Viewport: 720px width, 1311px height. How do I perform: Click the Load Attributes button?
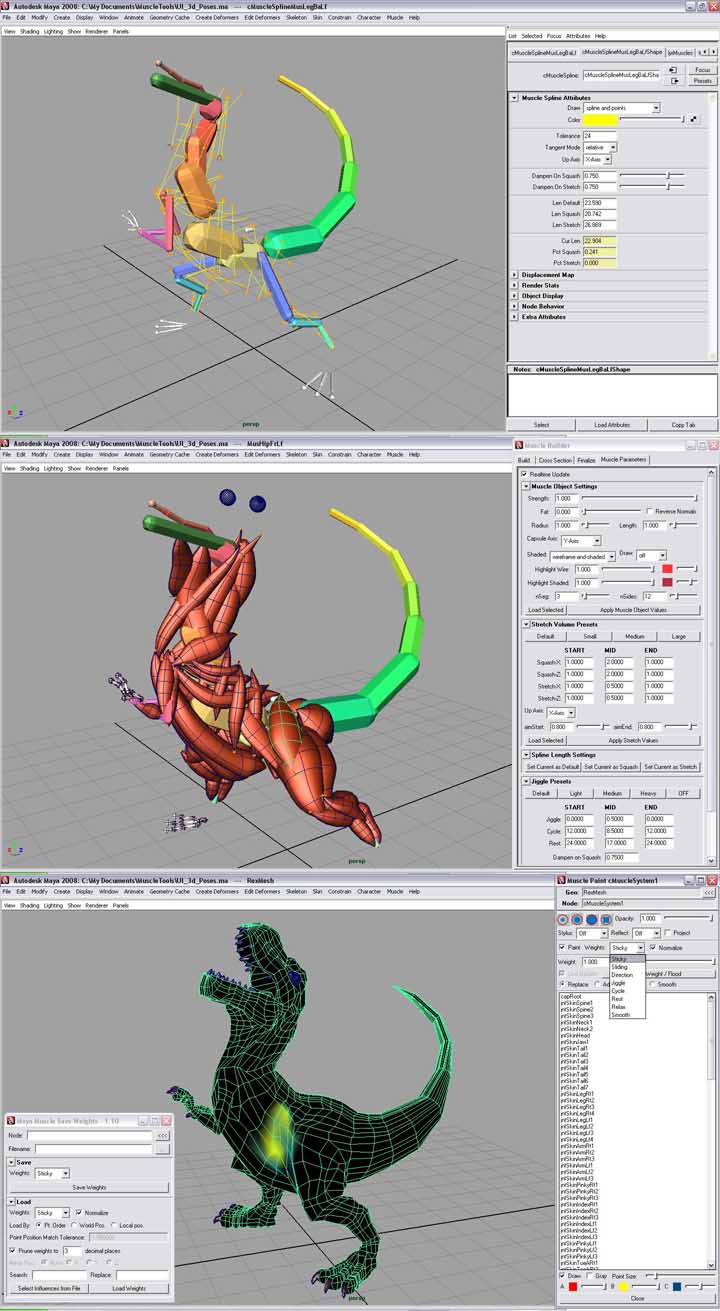612,425
